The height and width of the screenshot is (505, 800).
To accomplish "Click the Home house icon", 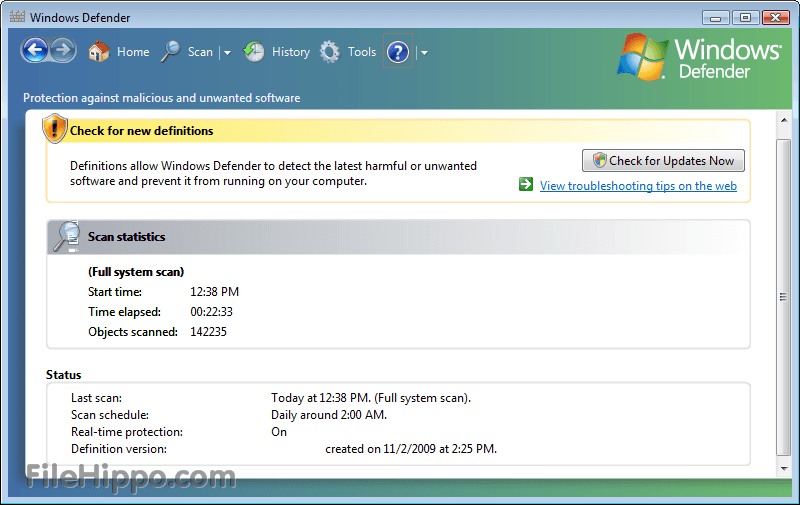I will [98, 52].
